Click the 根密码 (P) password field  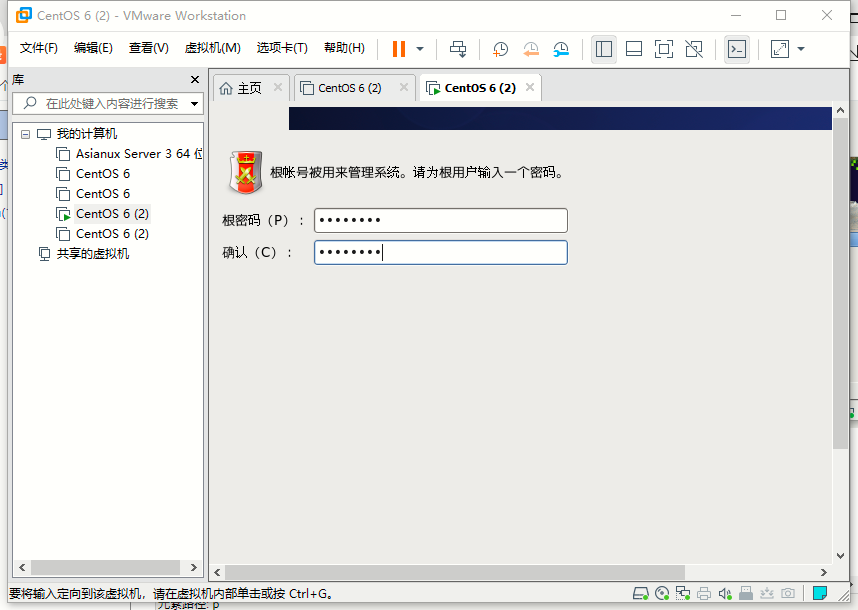pyautogui.click(x=440, y=220)
